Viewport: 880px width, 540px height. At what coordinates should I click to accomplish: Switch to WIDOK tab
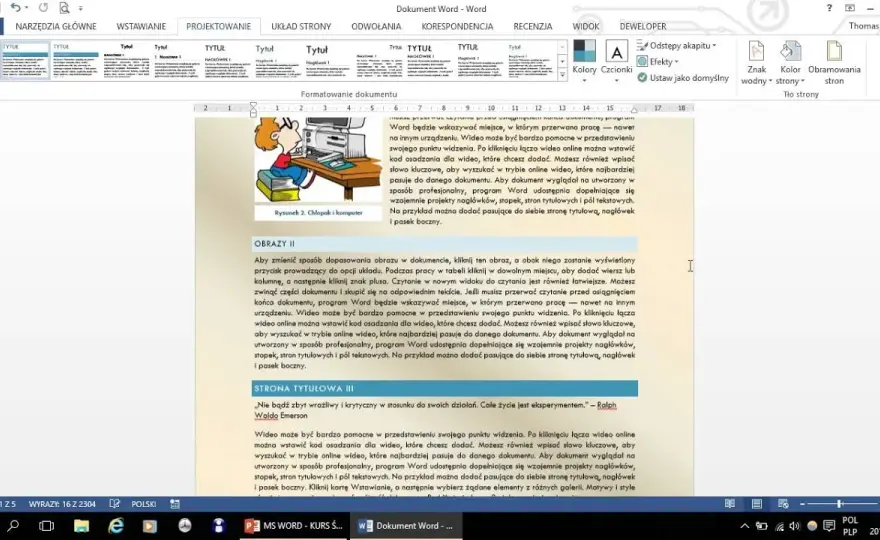(585, 26)
